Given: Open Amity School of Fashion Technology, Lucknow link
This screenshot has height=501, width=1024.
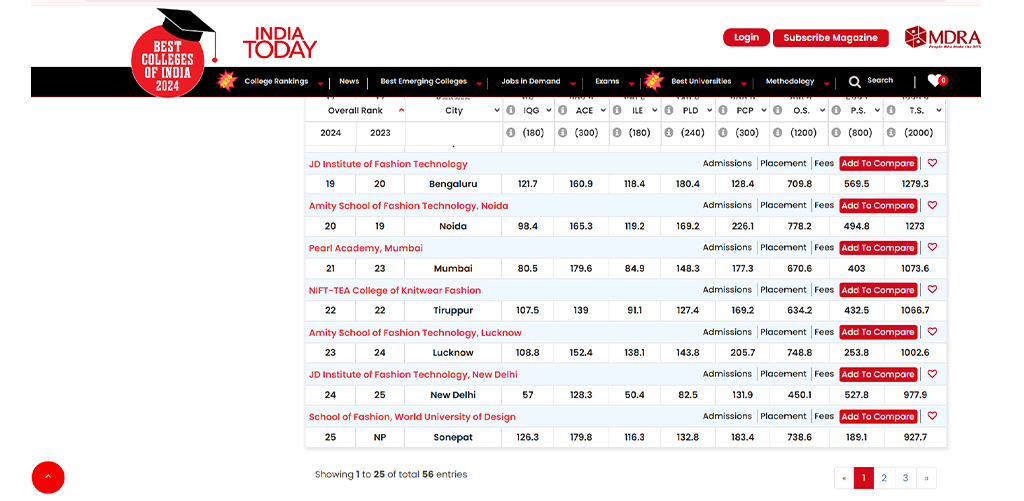Looking at the screenshot, I should click(415, 332).
